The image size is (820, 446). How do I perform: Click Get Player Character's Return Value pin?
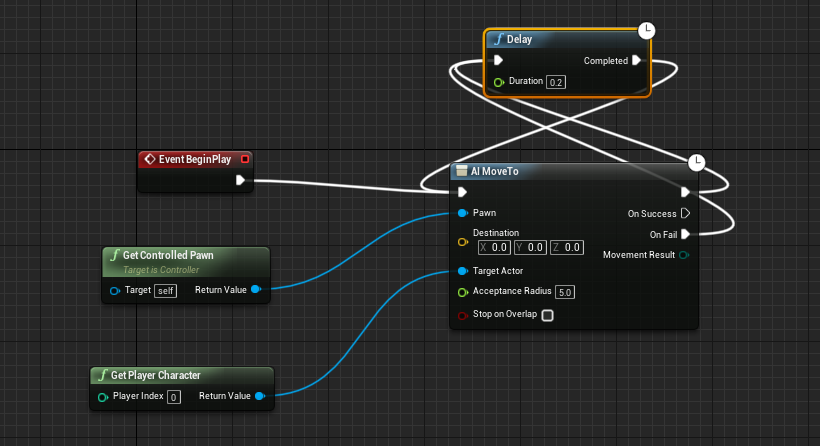coord(259,396)
